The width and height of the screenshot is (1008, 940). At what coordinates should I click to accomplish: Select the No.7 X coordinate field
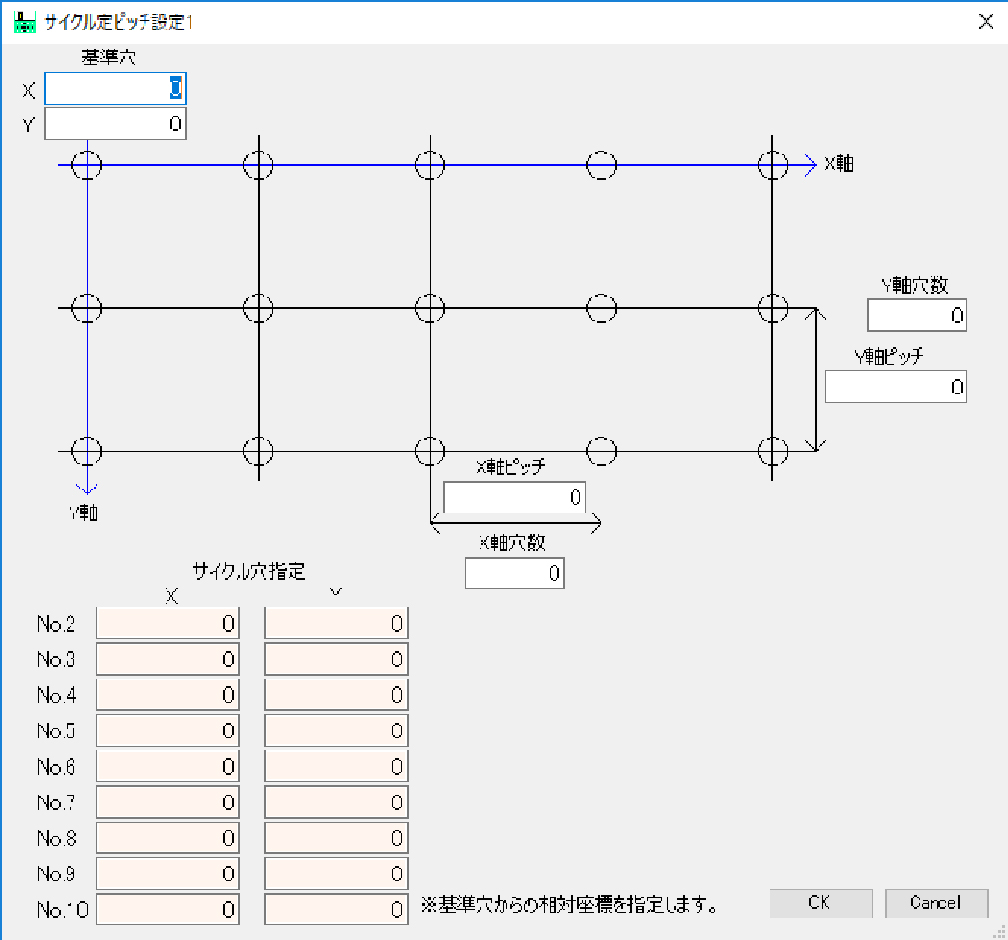click(166, 802)
